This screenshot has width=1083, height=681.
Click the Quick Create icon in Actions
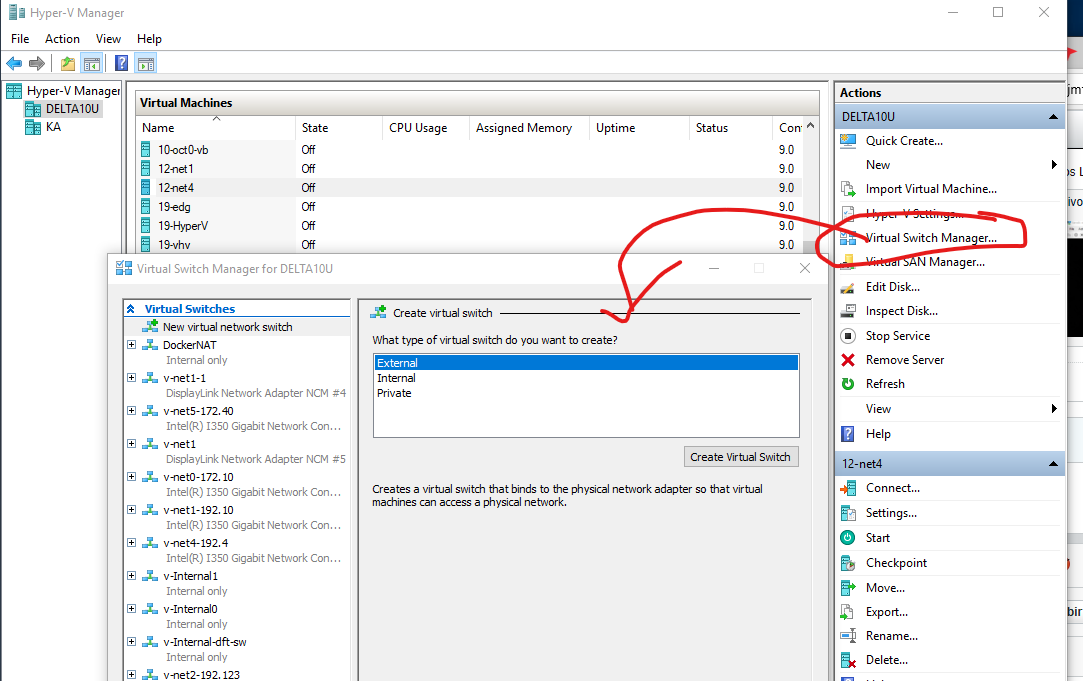tap(848, 141)
